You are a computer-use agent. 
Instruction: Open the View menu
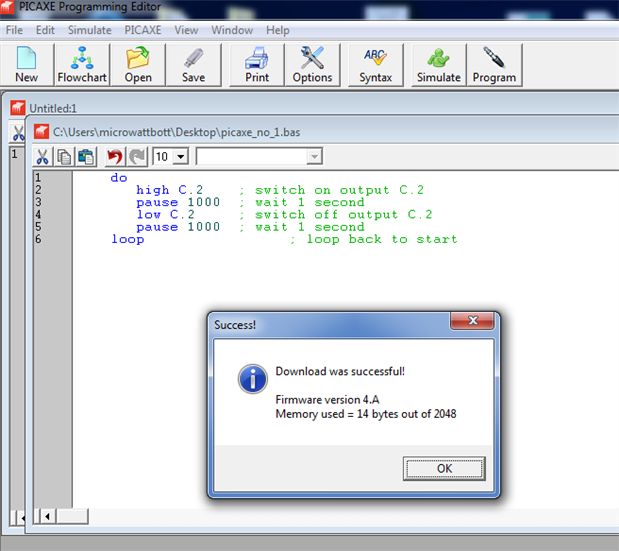click(x=186, y=30)
